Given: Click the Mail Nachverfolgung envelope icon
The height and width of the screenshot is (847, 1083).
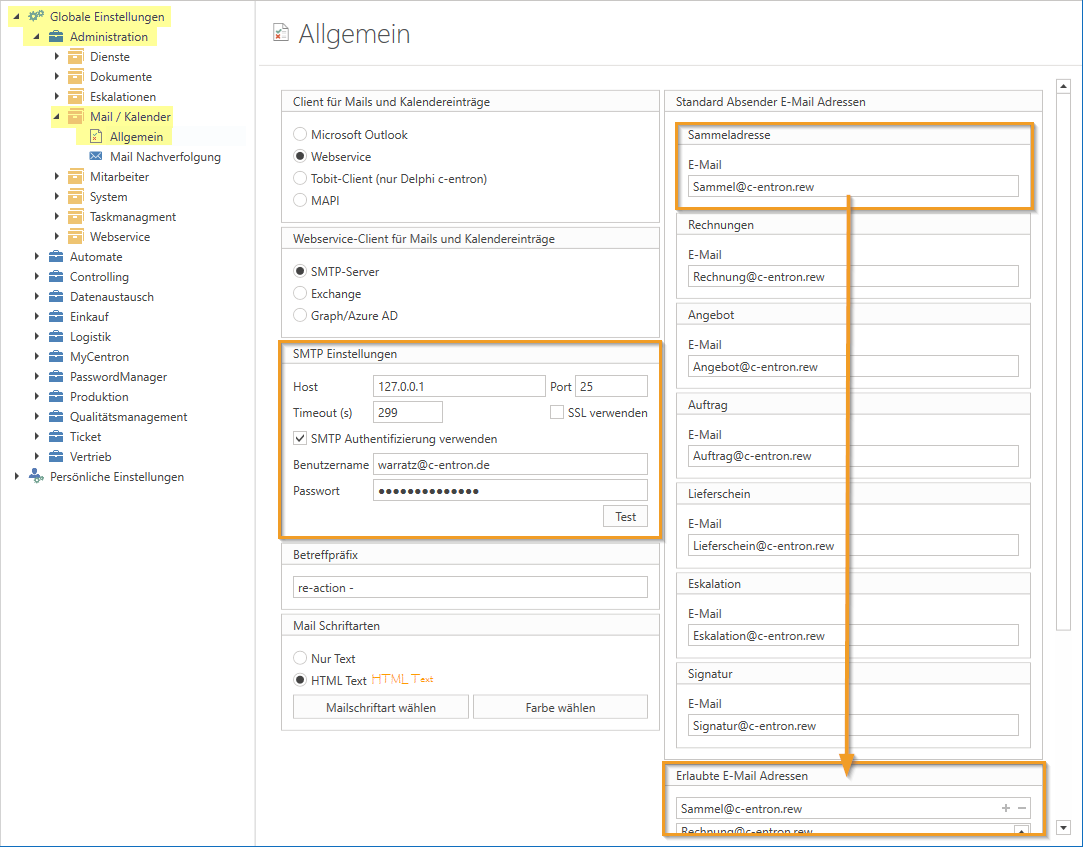Looking at the screenshot, I should coord(96,157).
